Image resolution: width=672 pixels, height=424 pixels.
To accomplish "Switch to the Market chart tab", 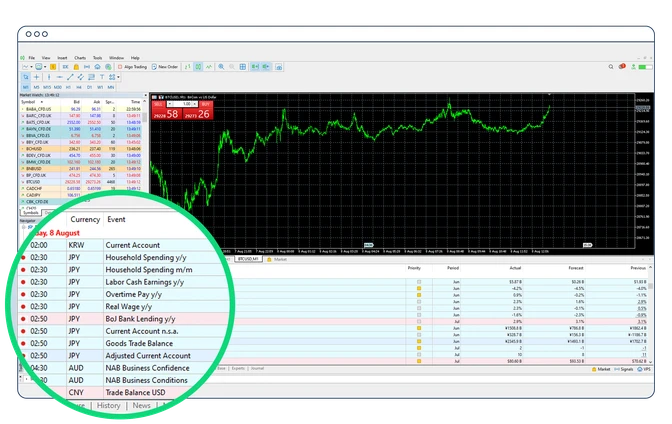I will point(277,259).
